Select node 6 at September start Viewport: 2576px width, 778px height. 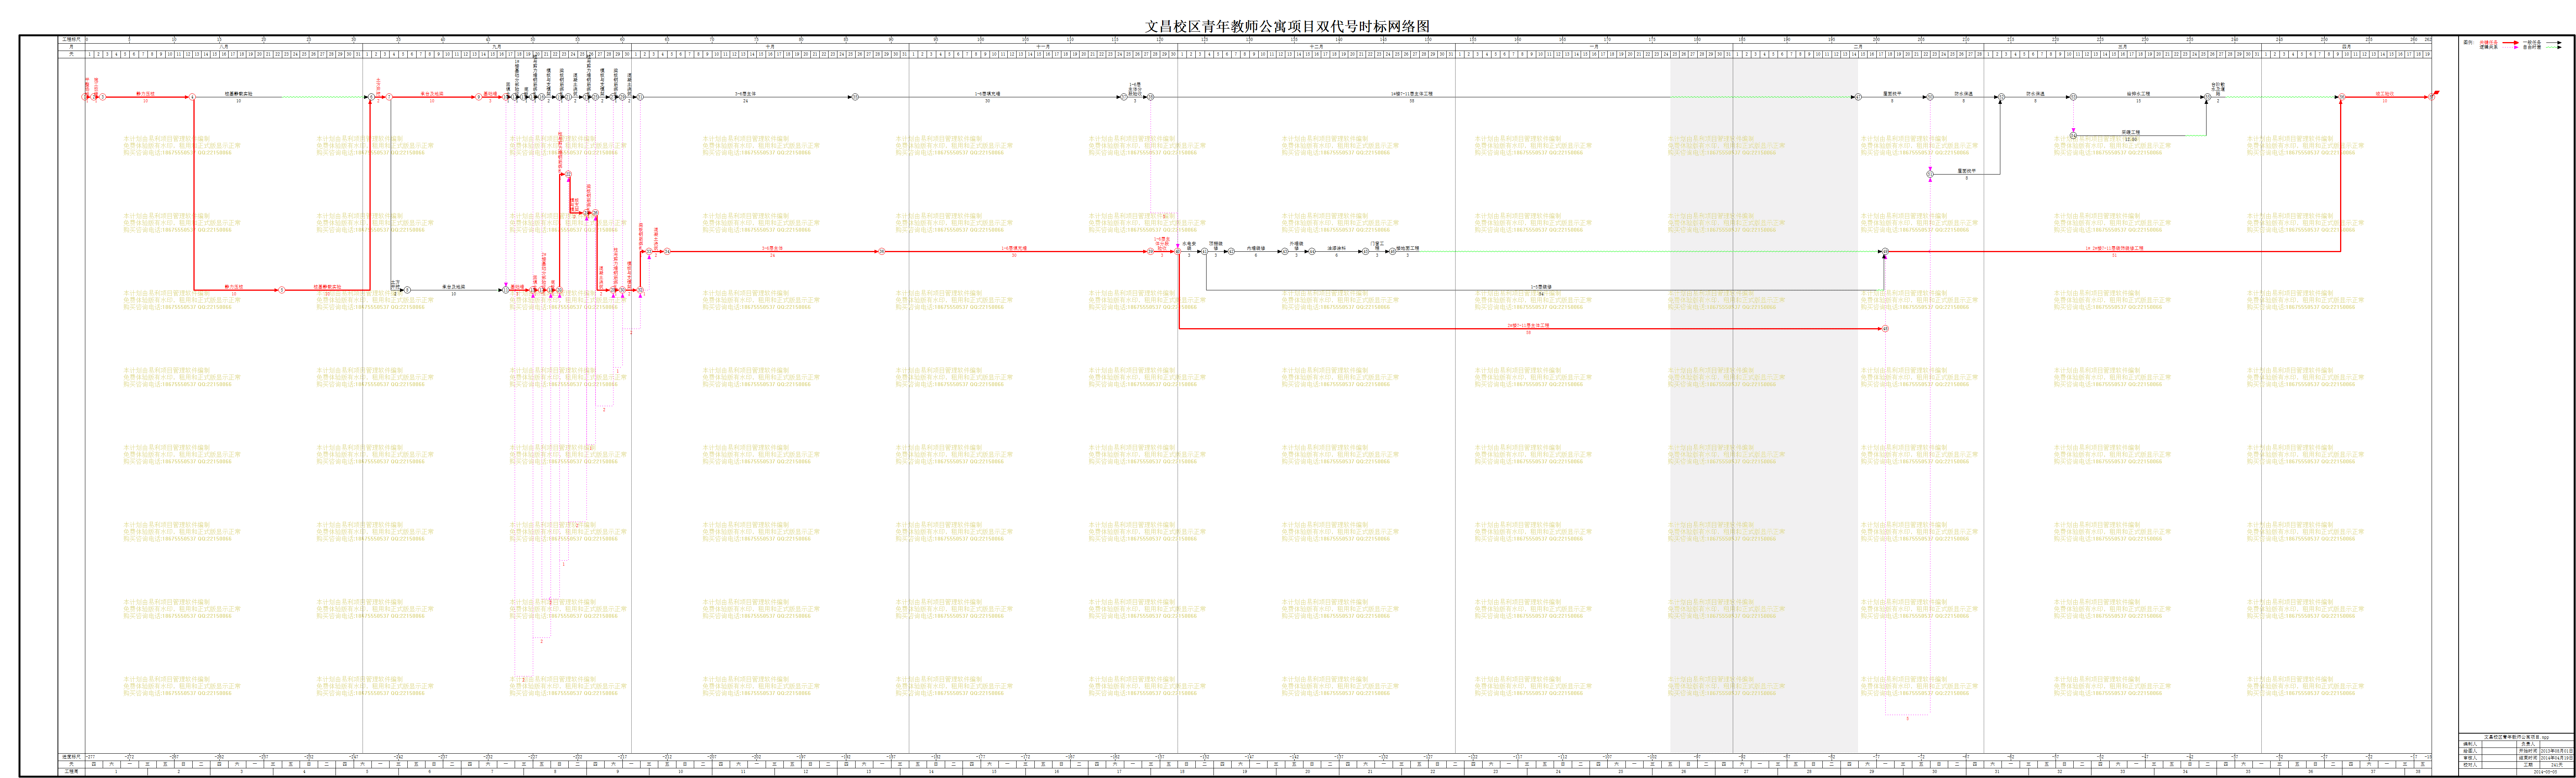pos(371,97)
